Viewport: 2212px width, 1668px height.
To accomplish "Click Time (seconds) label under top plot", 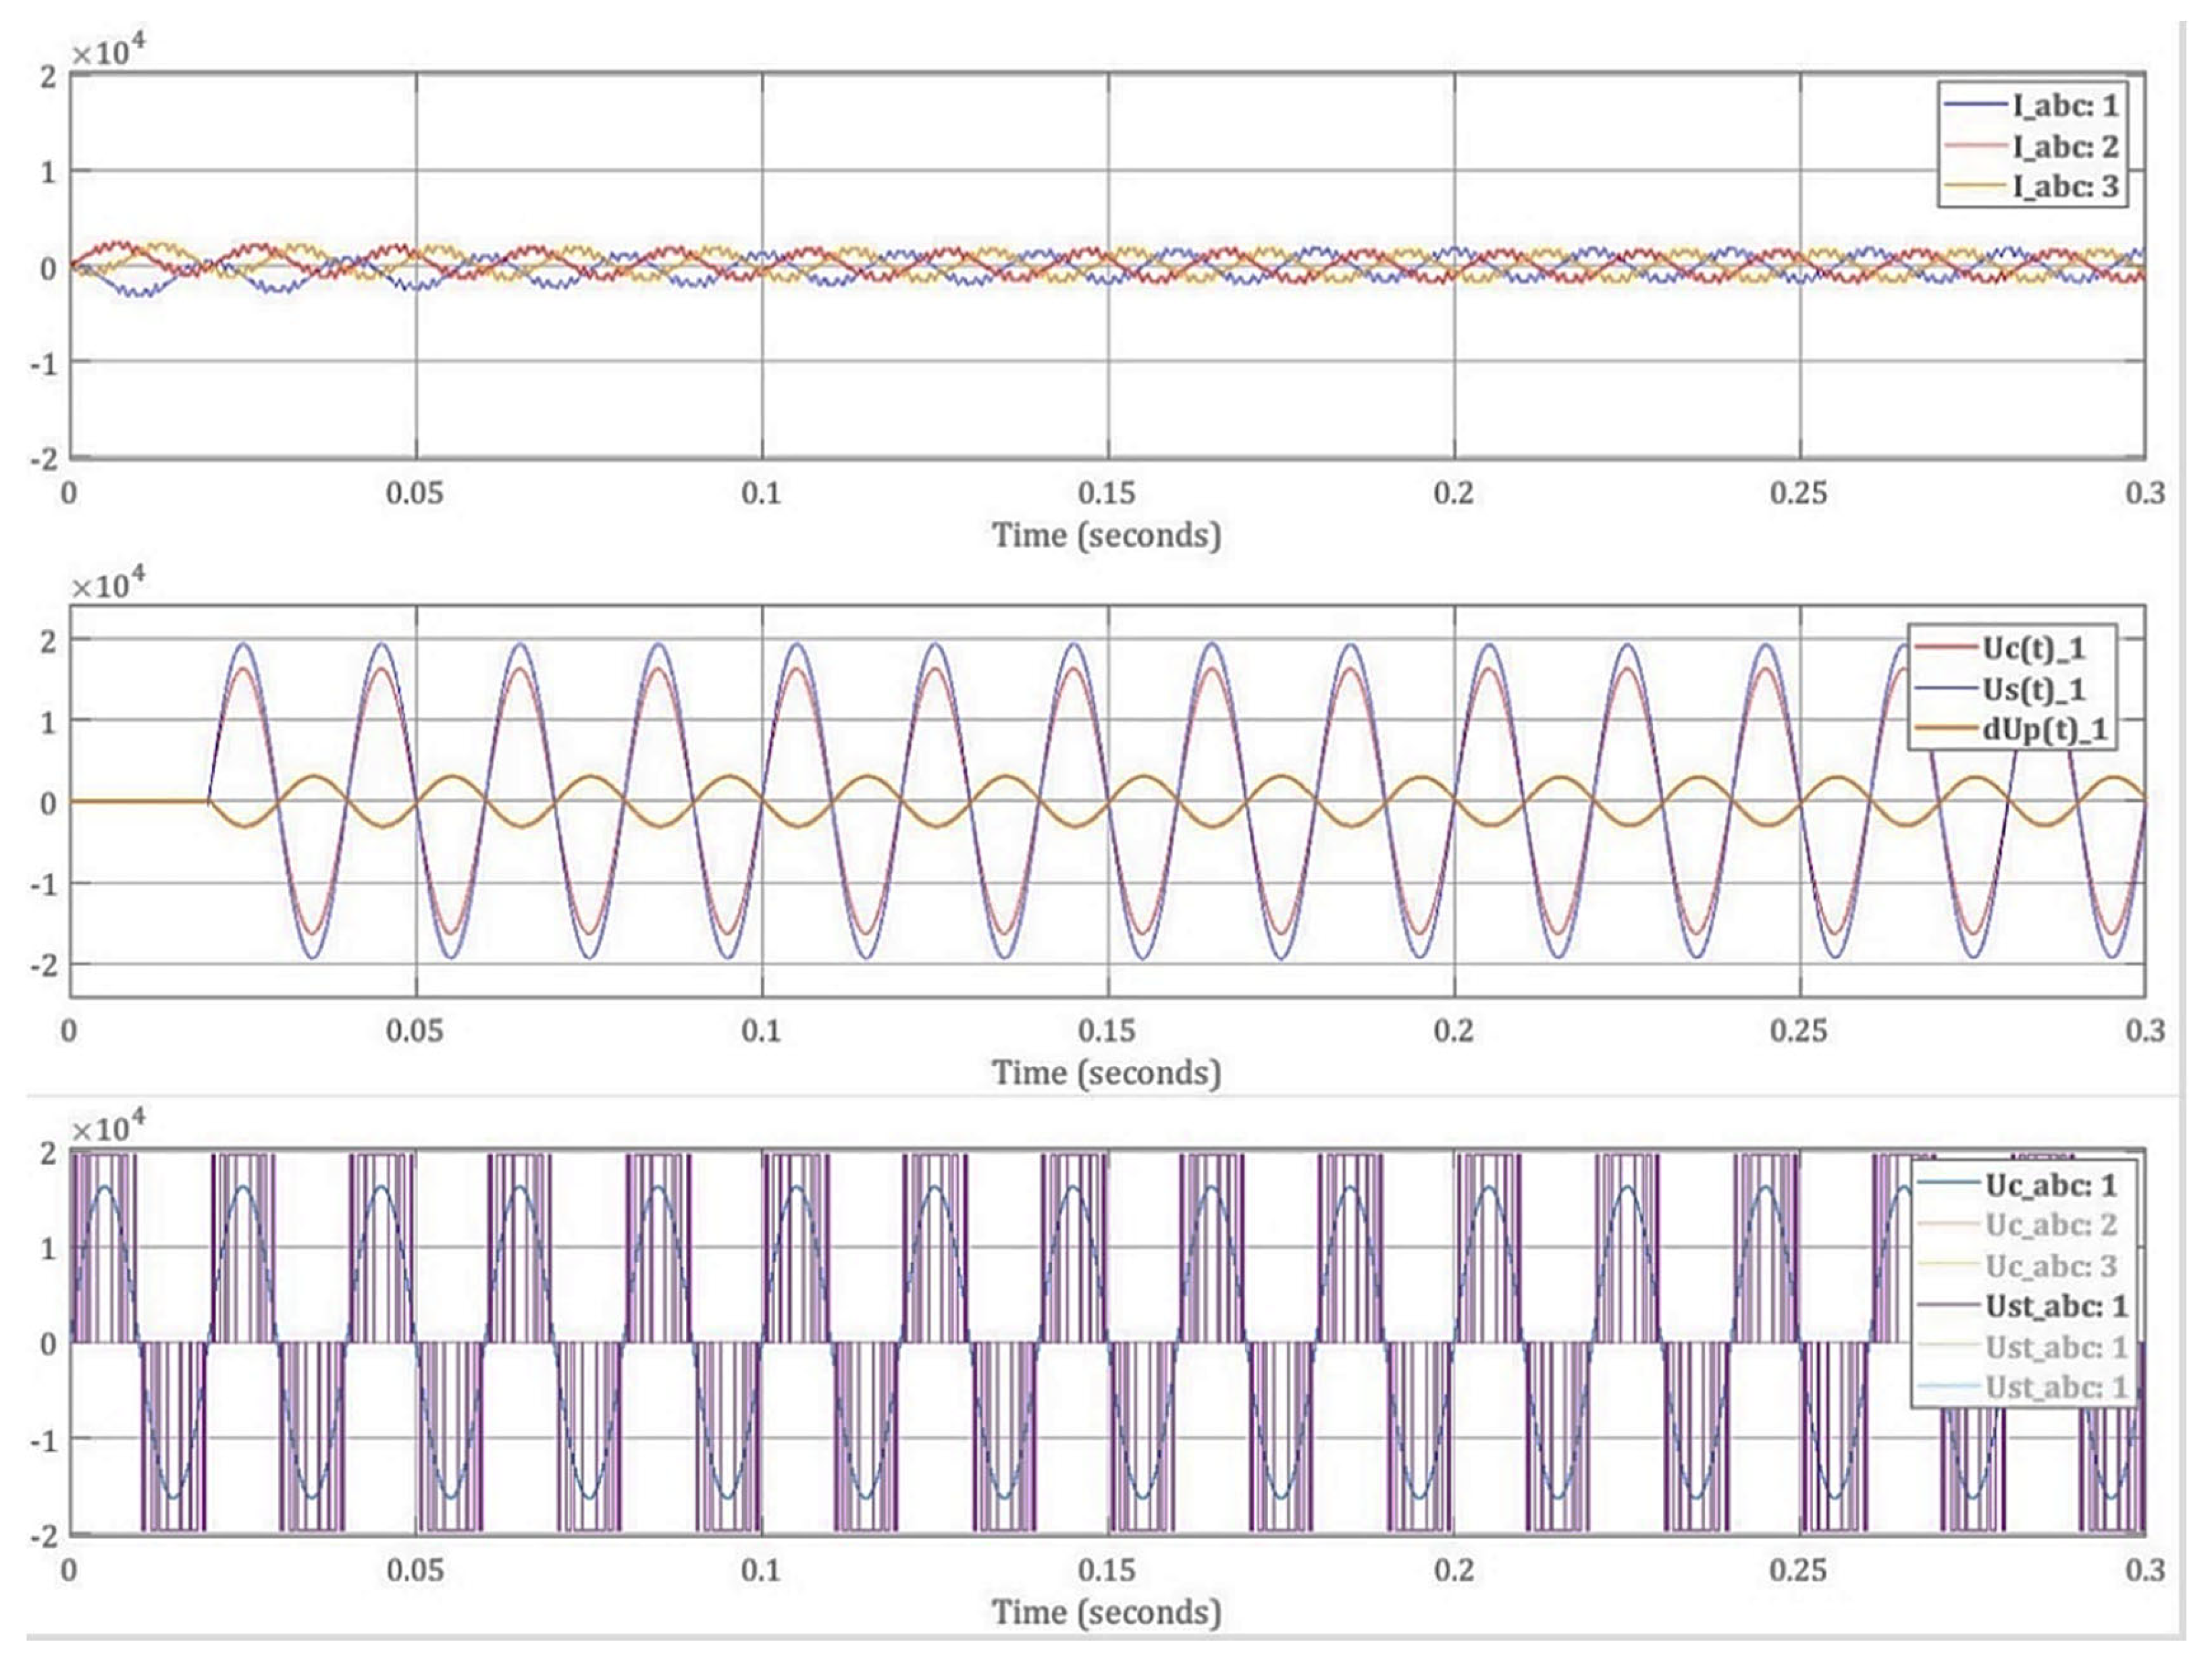I will [1106, 535].
